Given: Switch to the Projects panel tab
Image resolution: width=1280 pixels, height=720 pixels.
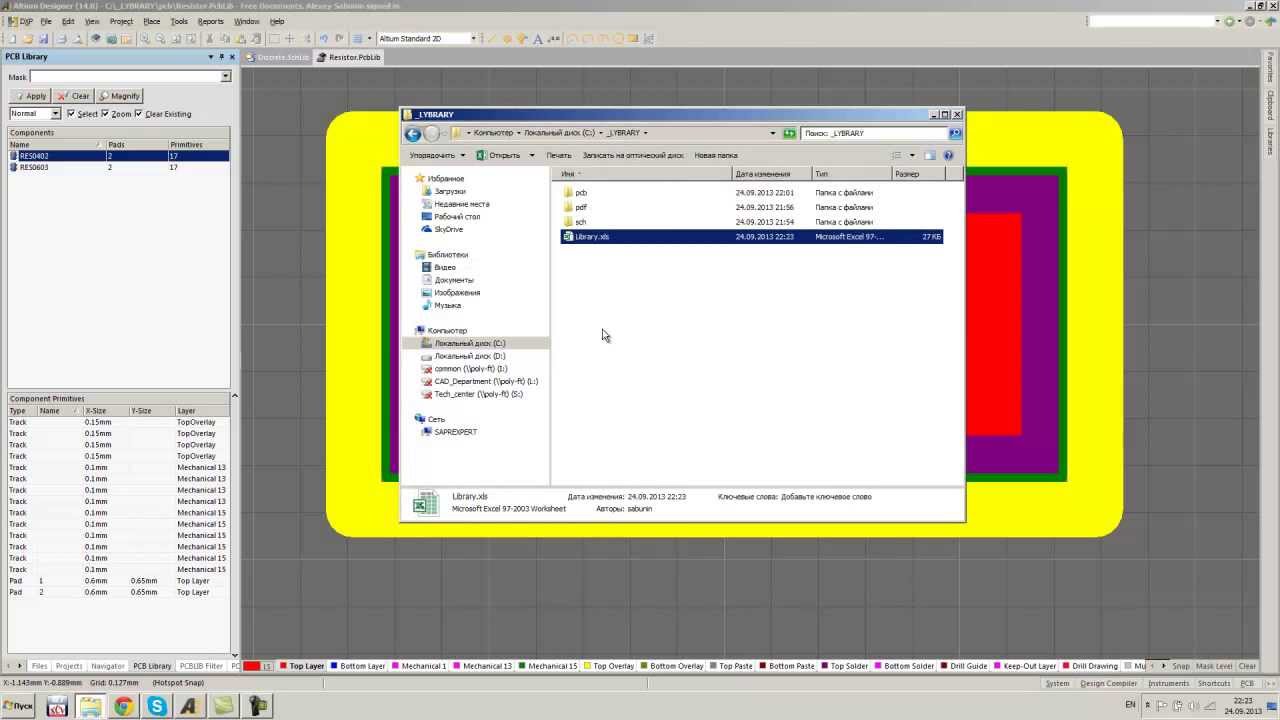Looking at the screenshot, I should (69, 666).
